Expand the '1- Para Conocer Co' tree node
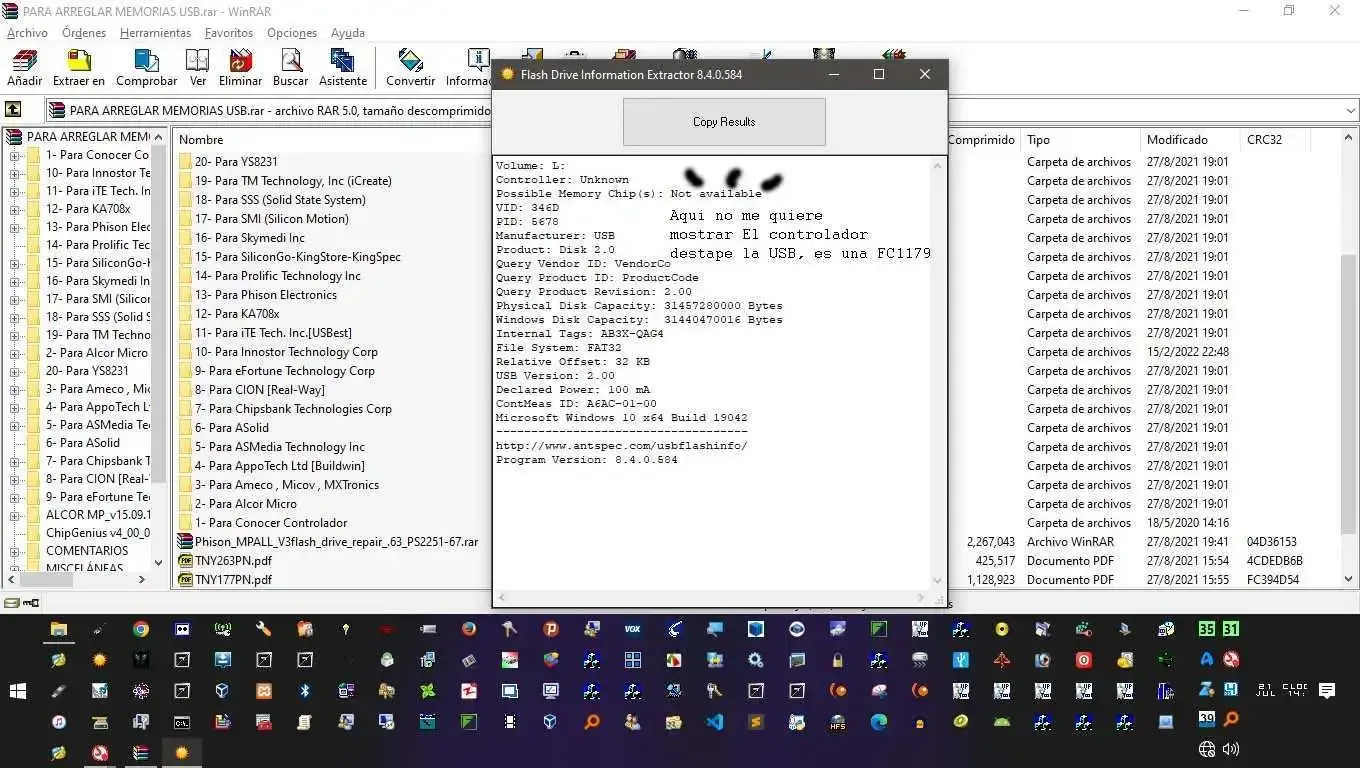This screenshot has height=768, width=1360. click(x=15, y=155)
